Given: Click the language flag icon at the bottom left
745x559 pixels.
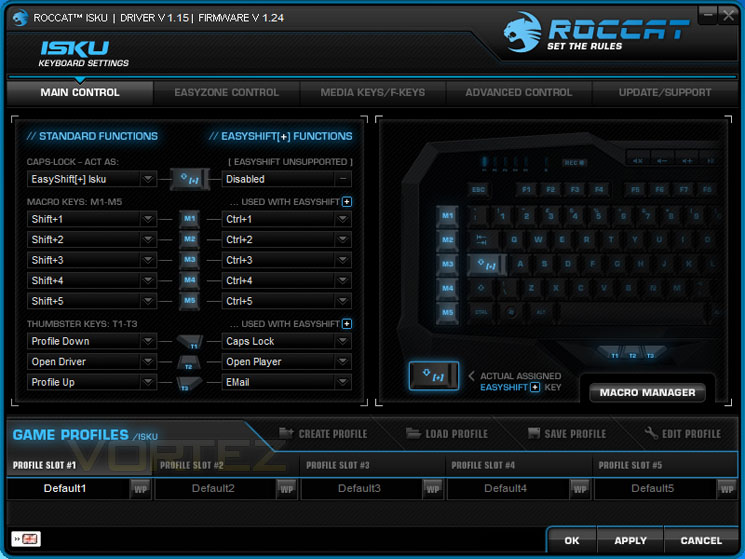Looking at the screenshot, I should [x=27, y=539].
